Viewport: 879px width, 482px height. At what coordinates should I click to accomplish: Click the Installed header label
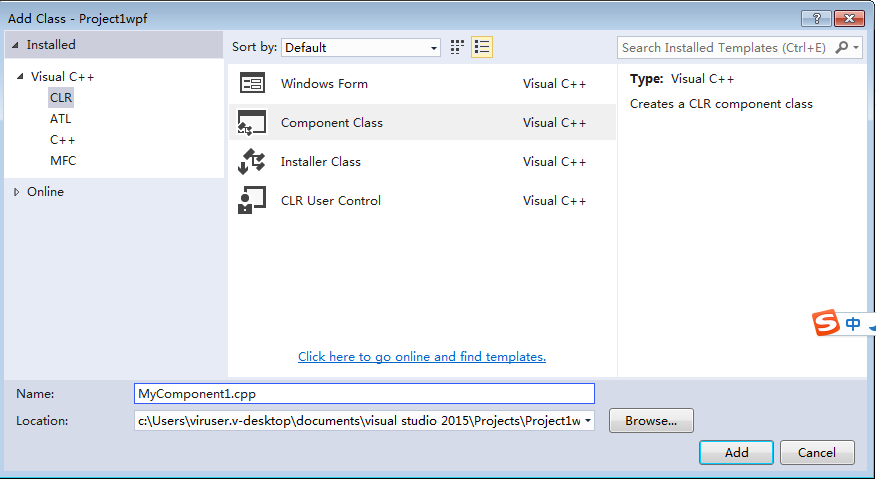[x=51, y=45]
